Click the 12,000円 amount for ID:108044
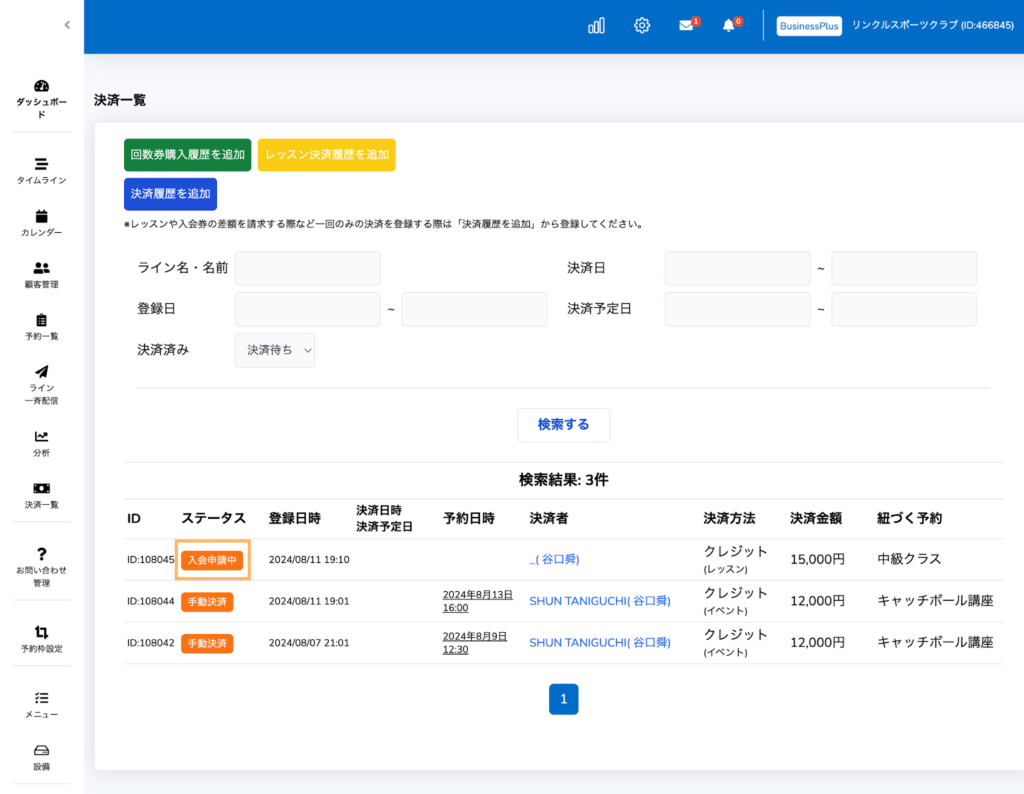 pos(818,601)
